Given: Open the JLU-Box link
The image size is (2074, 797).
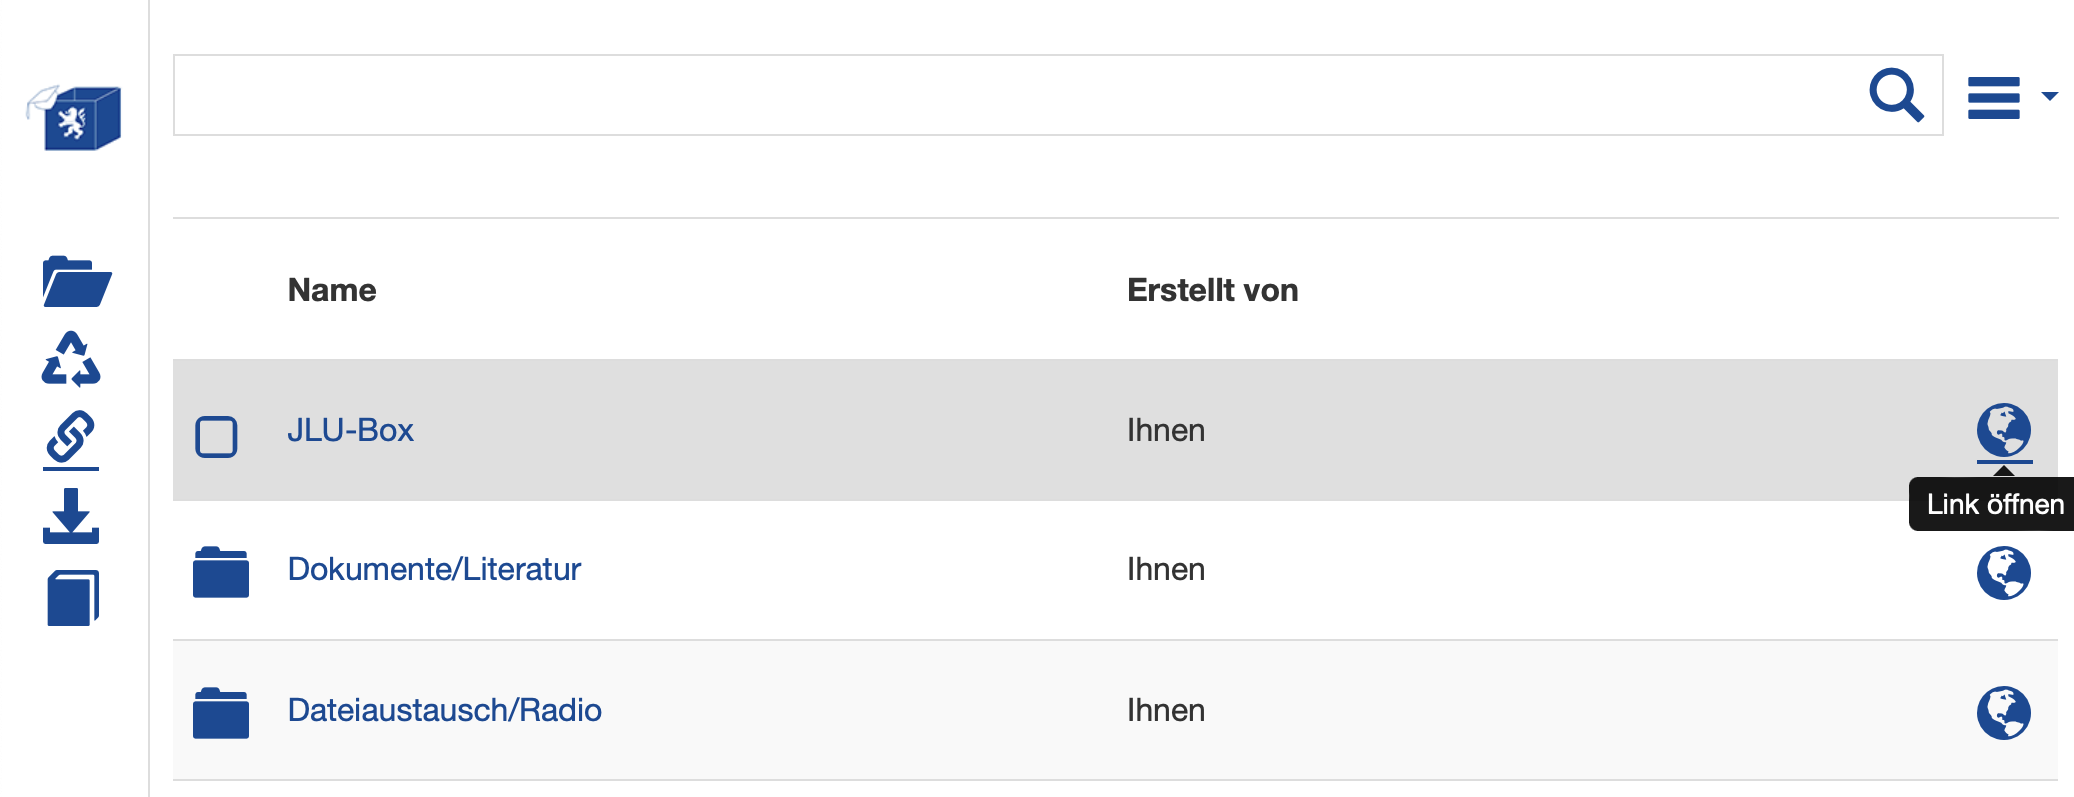Looking at the screenshot, I should click(350, 430).
